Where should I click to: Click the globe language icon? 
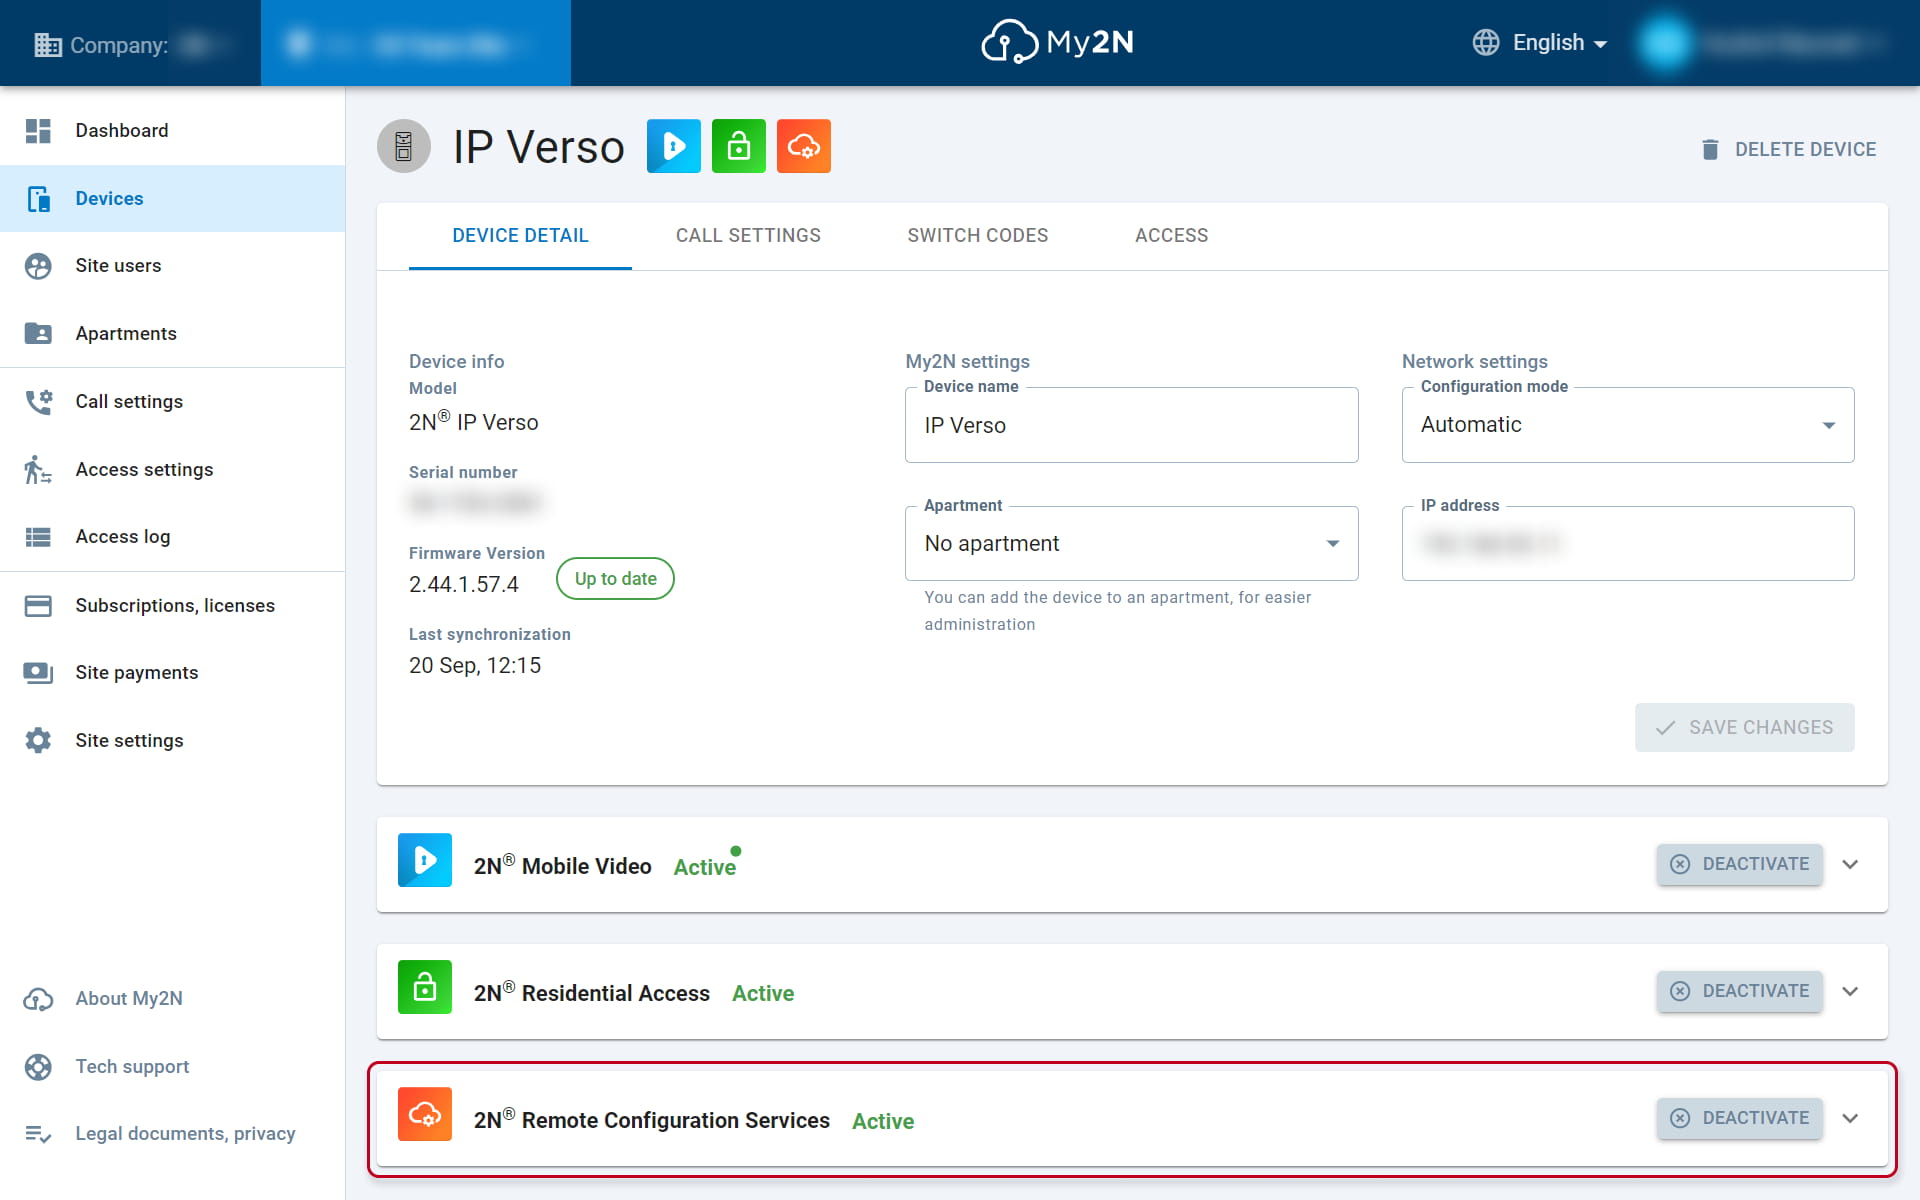(1486, 42)
